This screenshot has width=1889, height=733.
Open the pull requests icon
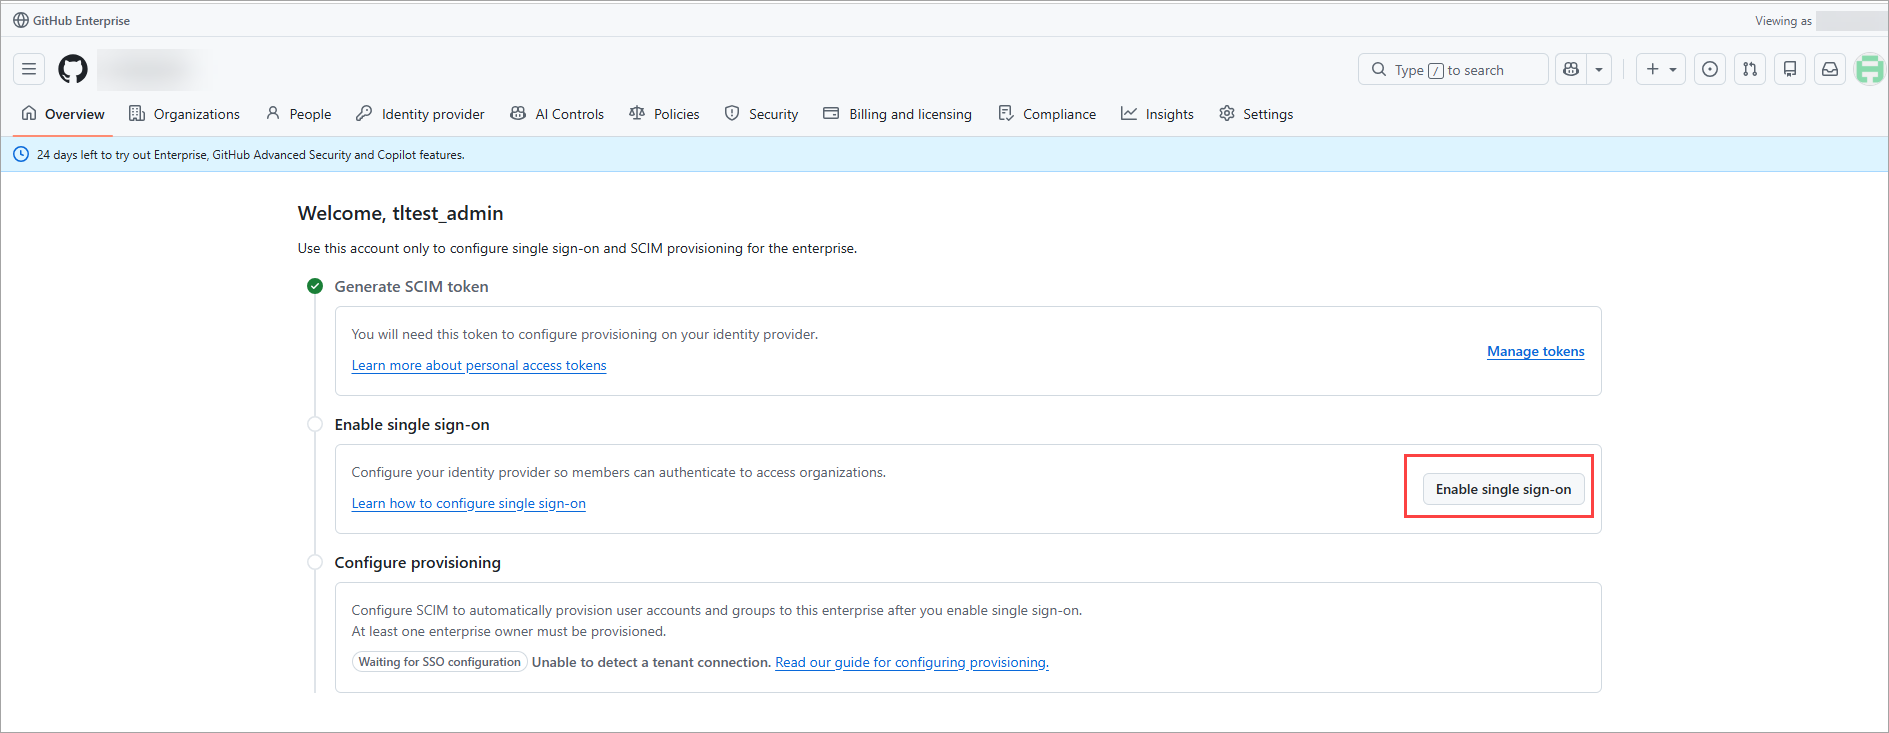click(1750, 69)
